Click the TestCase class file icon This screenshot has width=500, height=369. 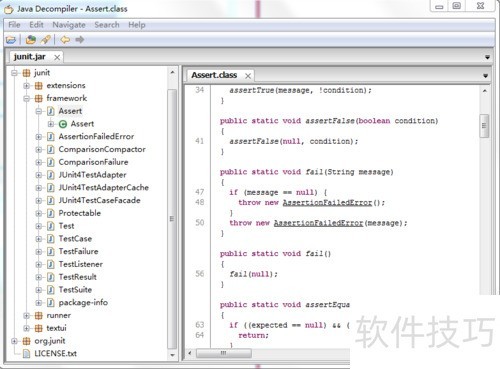[x=51, y=239]
